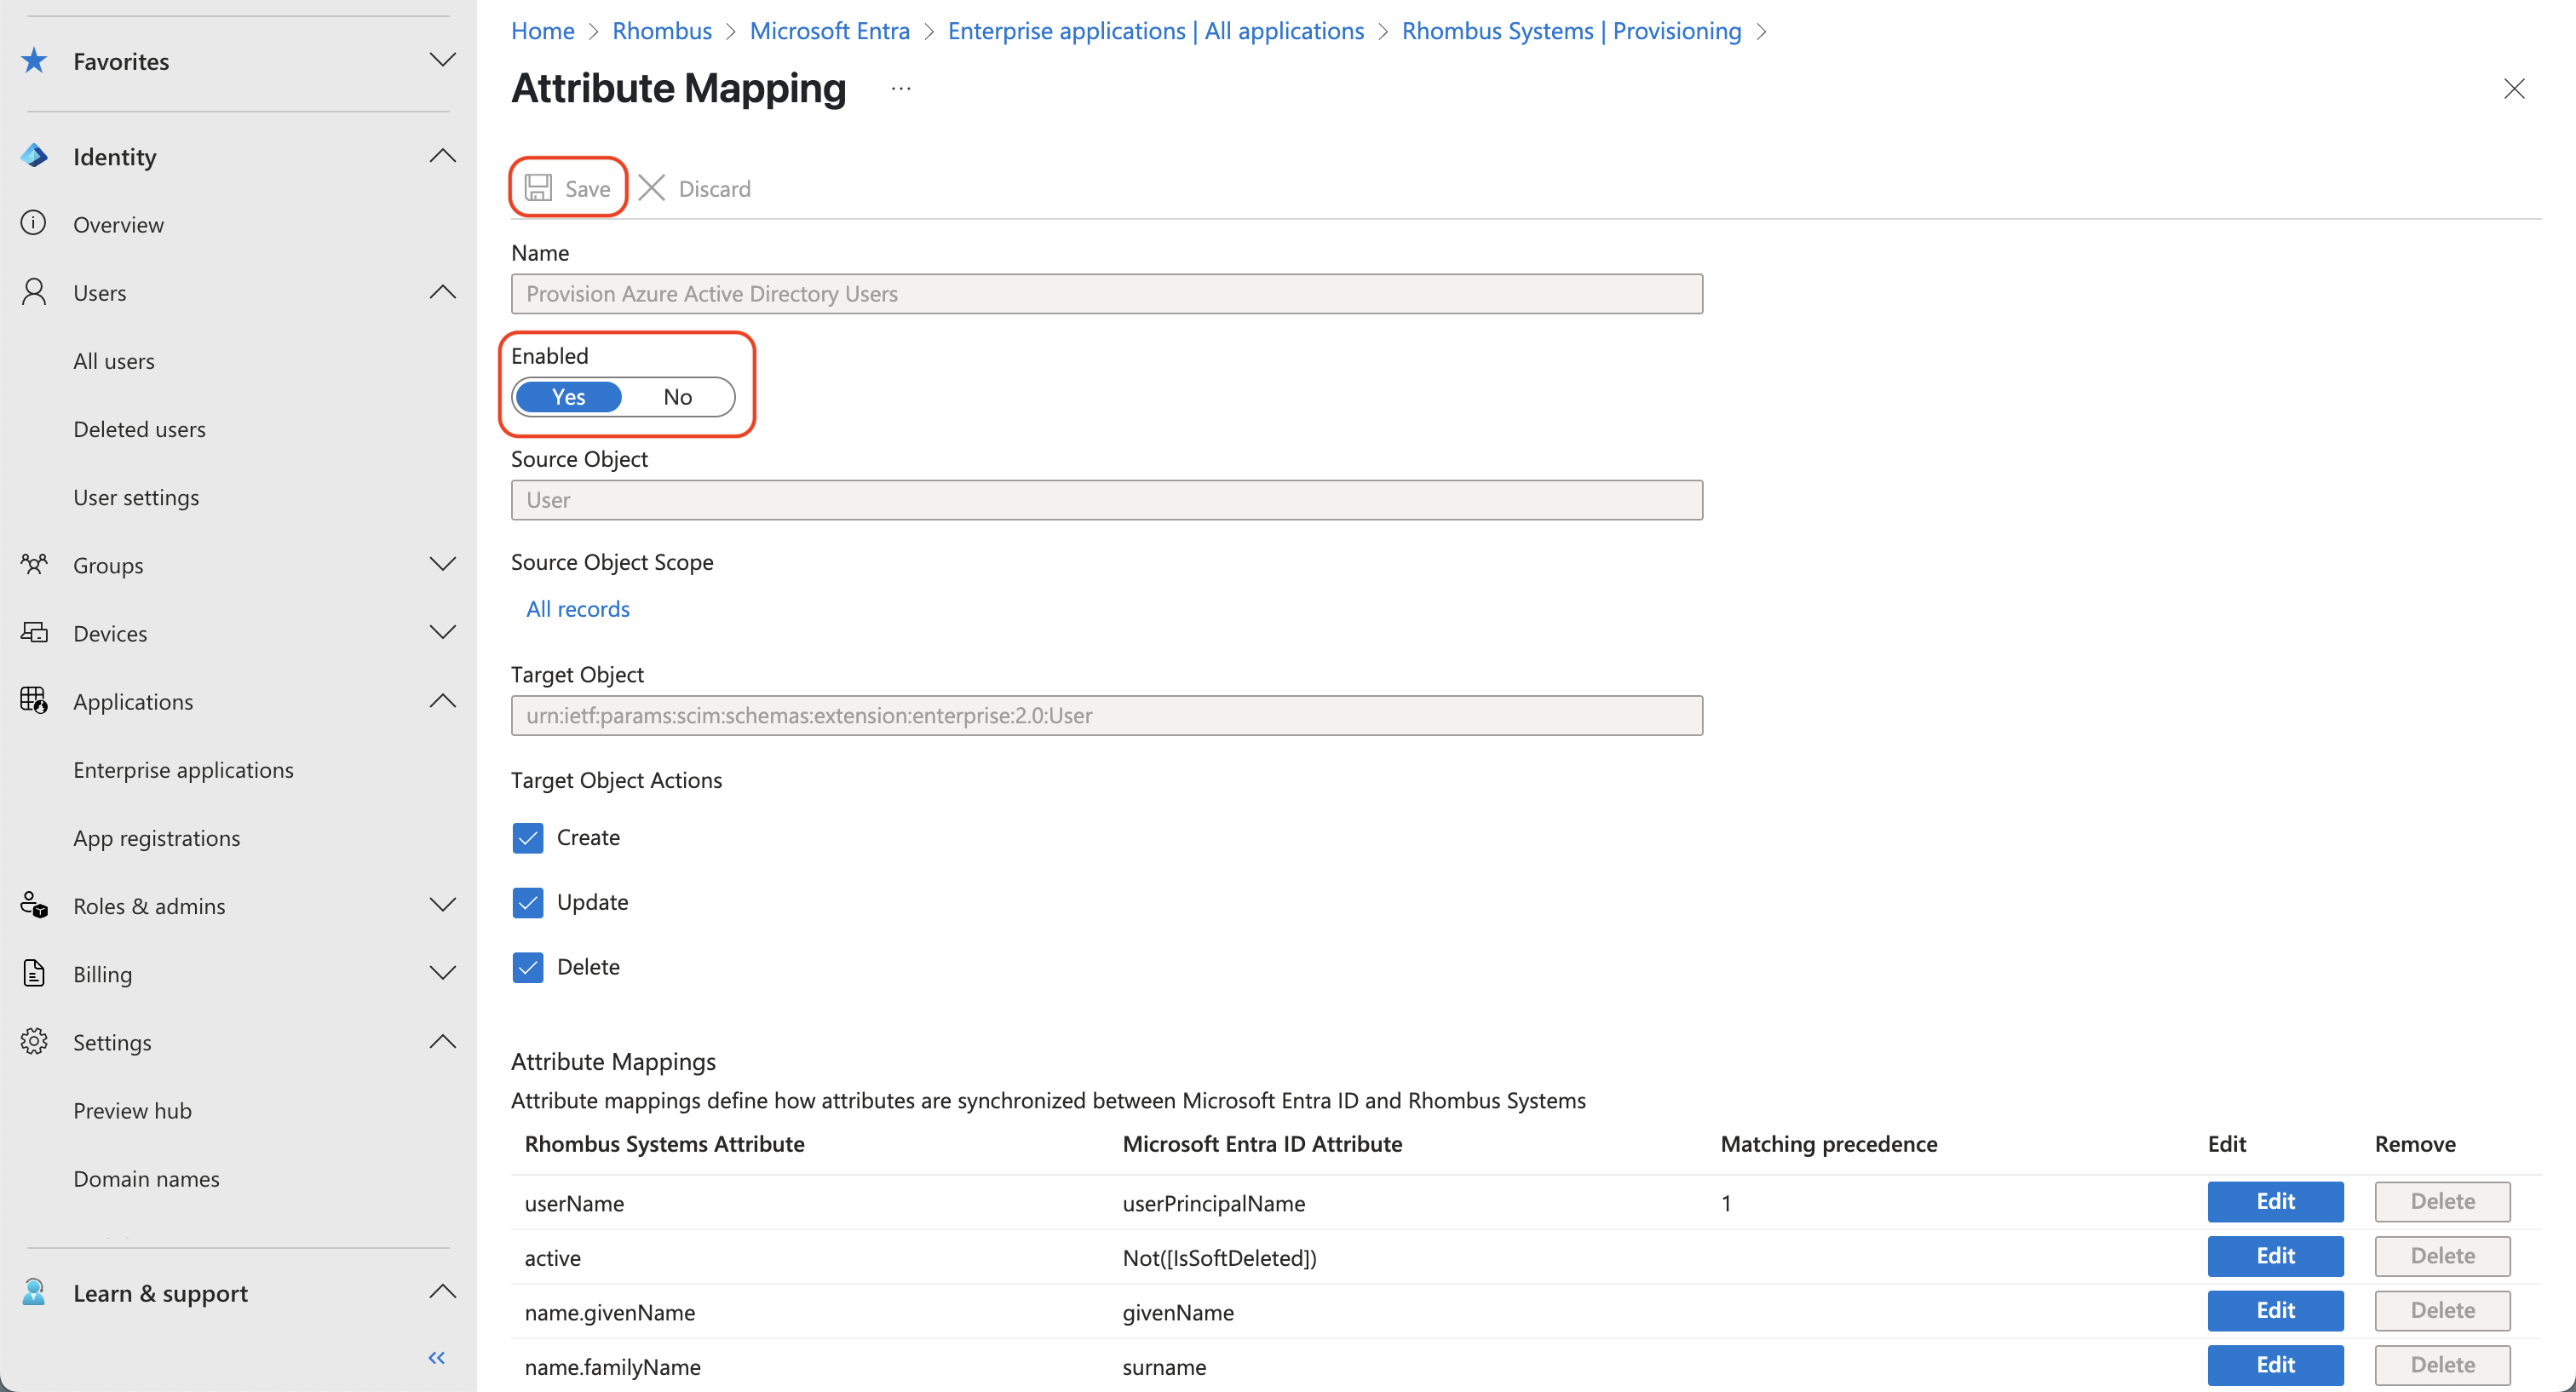Collapse the Learn & support chevron
This screenshot has height=1392, width=2576.
coord(442,1291)
